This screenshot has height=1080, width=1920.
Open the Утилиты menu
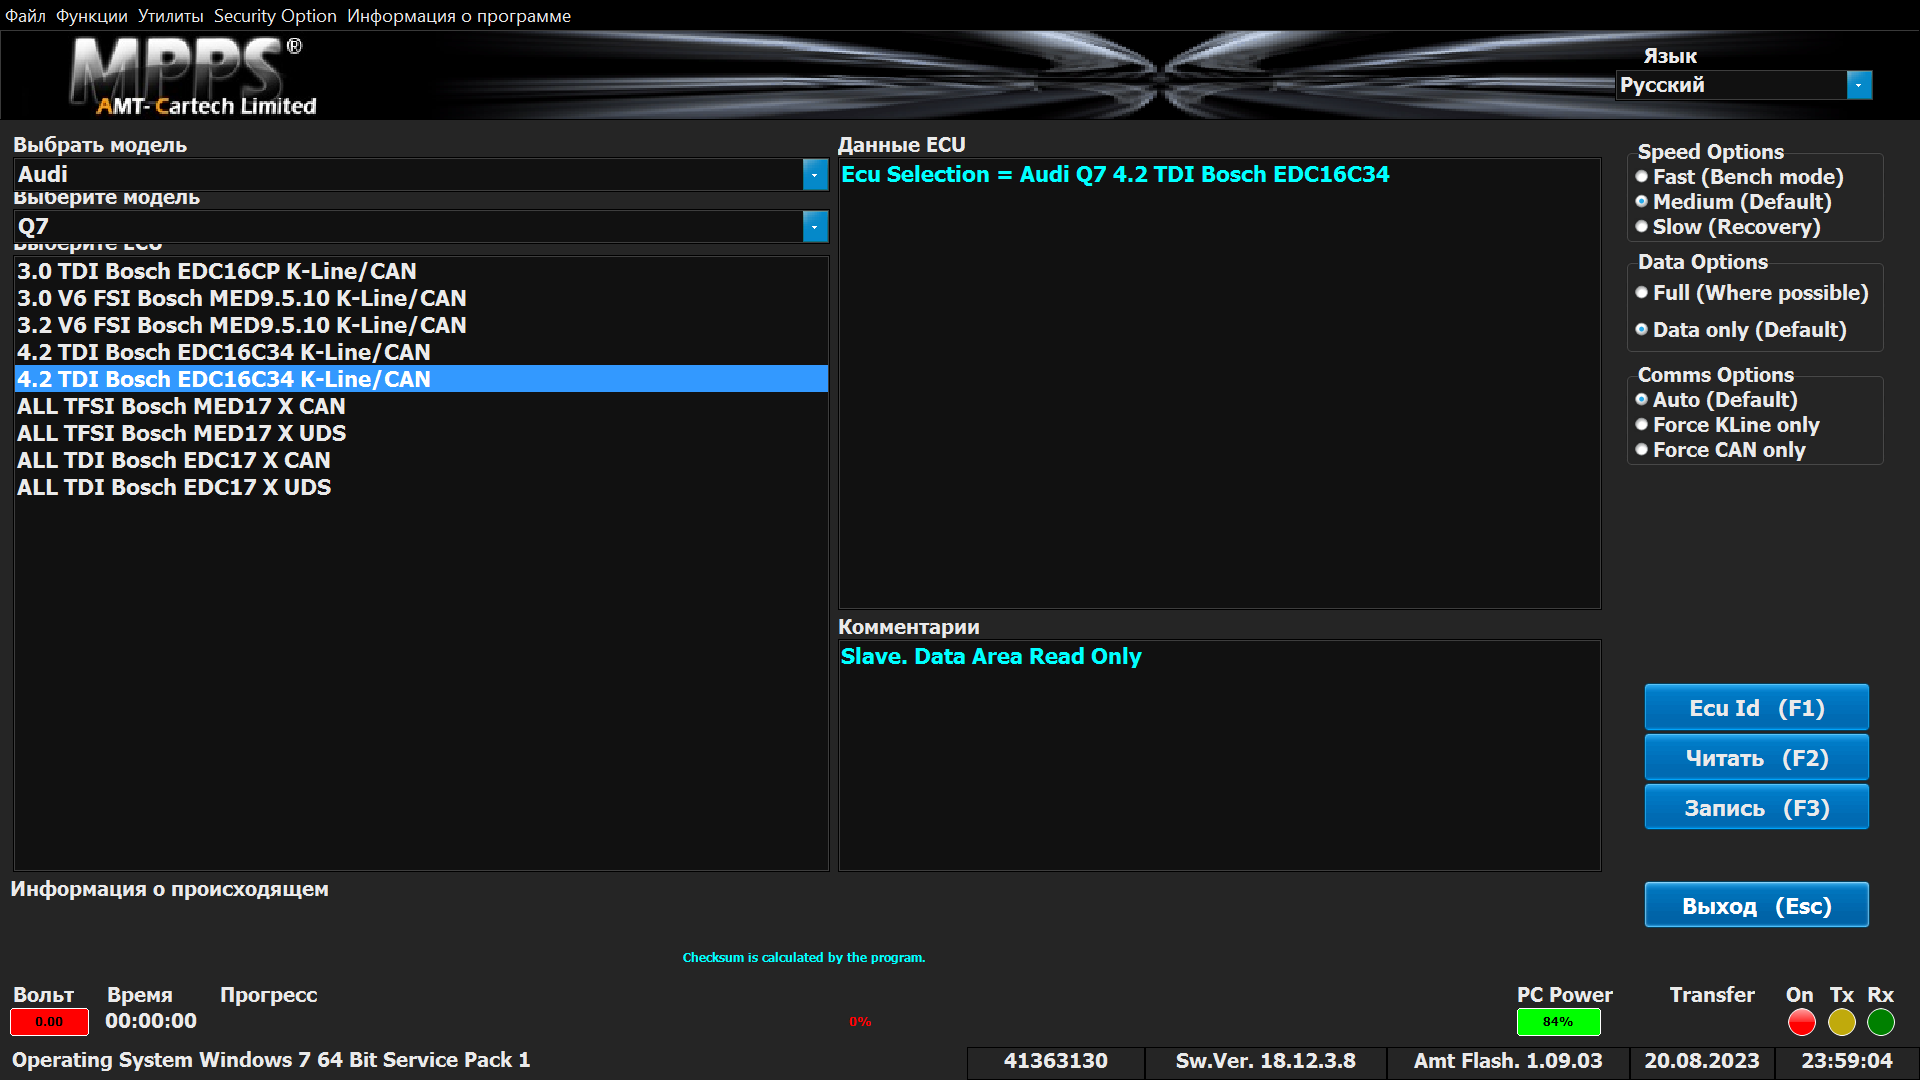pos(170,16)
